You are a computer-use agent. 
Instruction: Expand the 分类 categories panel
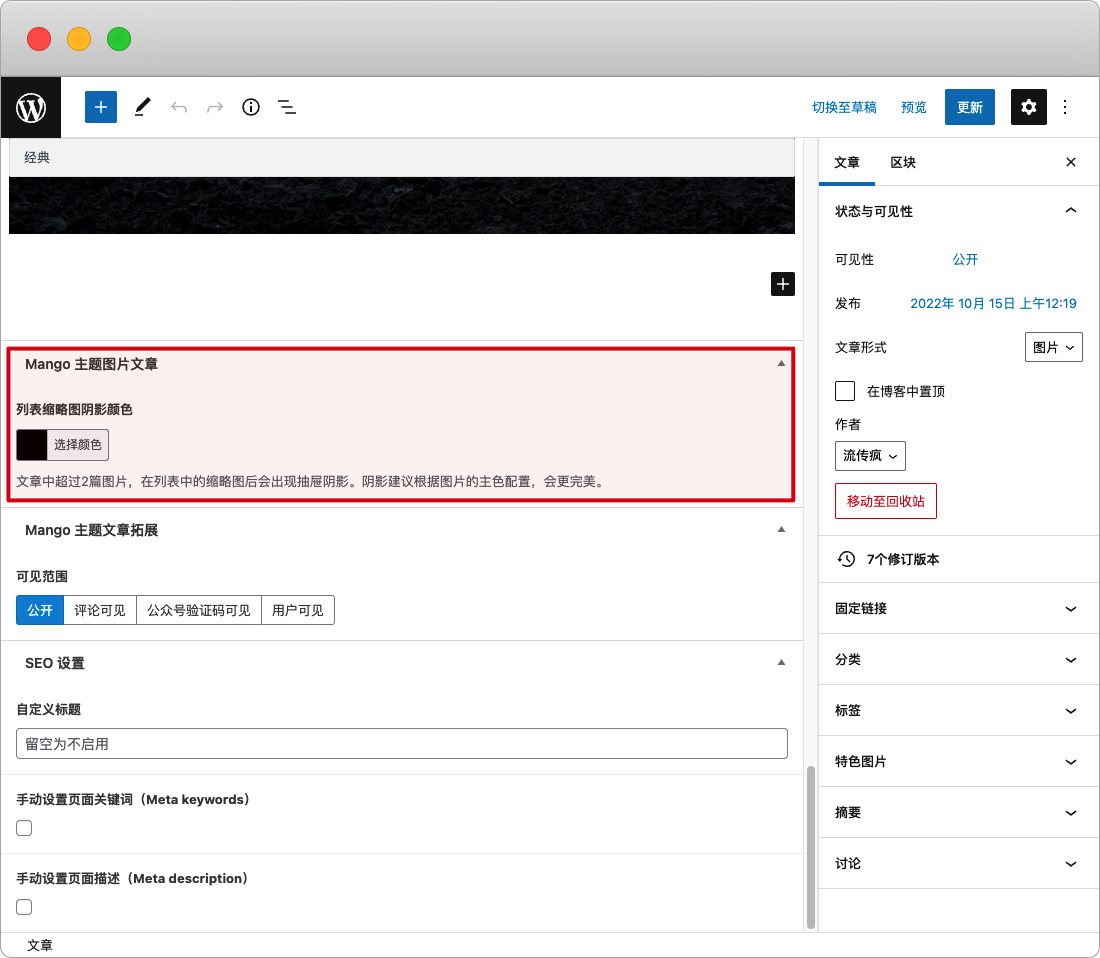pyautogui.click(x=958, y=660)
